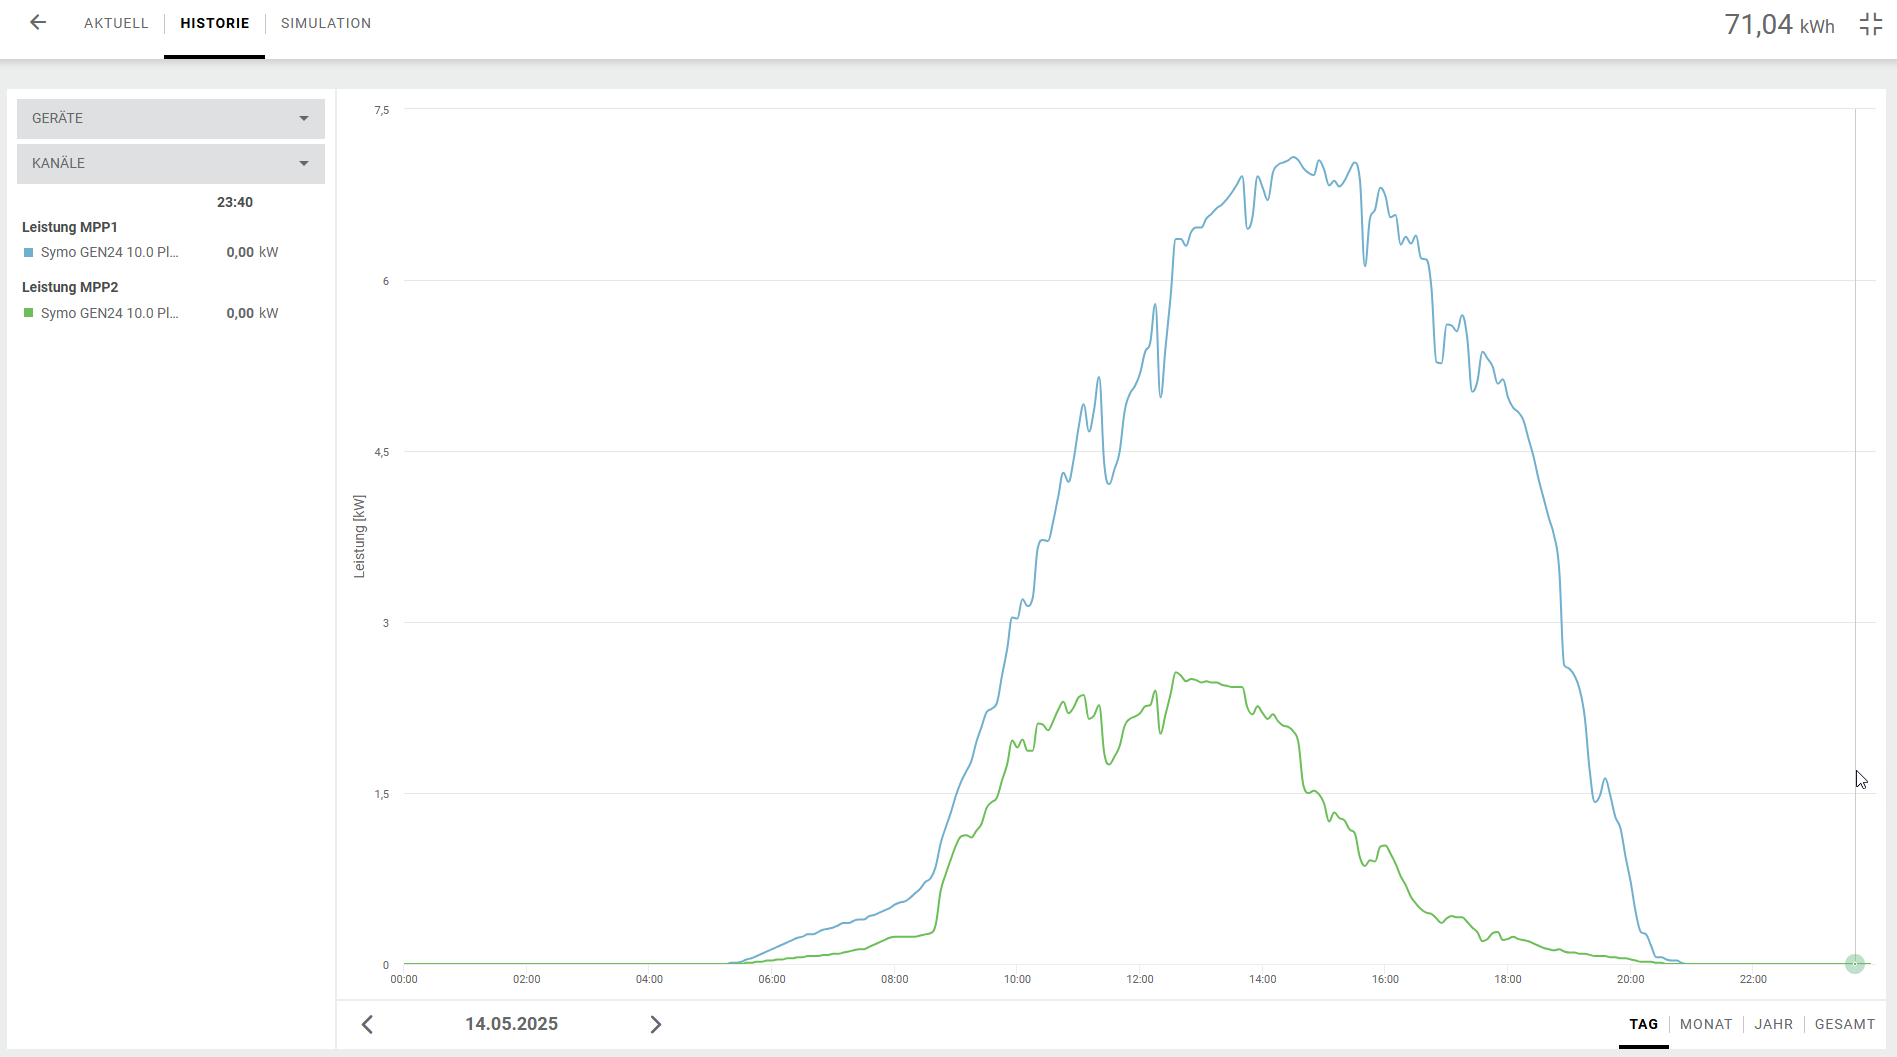
Task: Expand the KANÄLE dropdown
Action: (170, 163)
